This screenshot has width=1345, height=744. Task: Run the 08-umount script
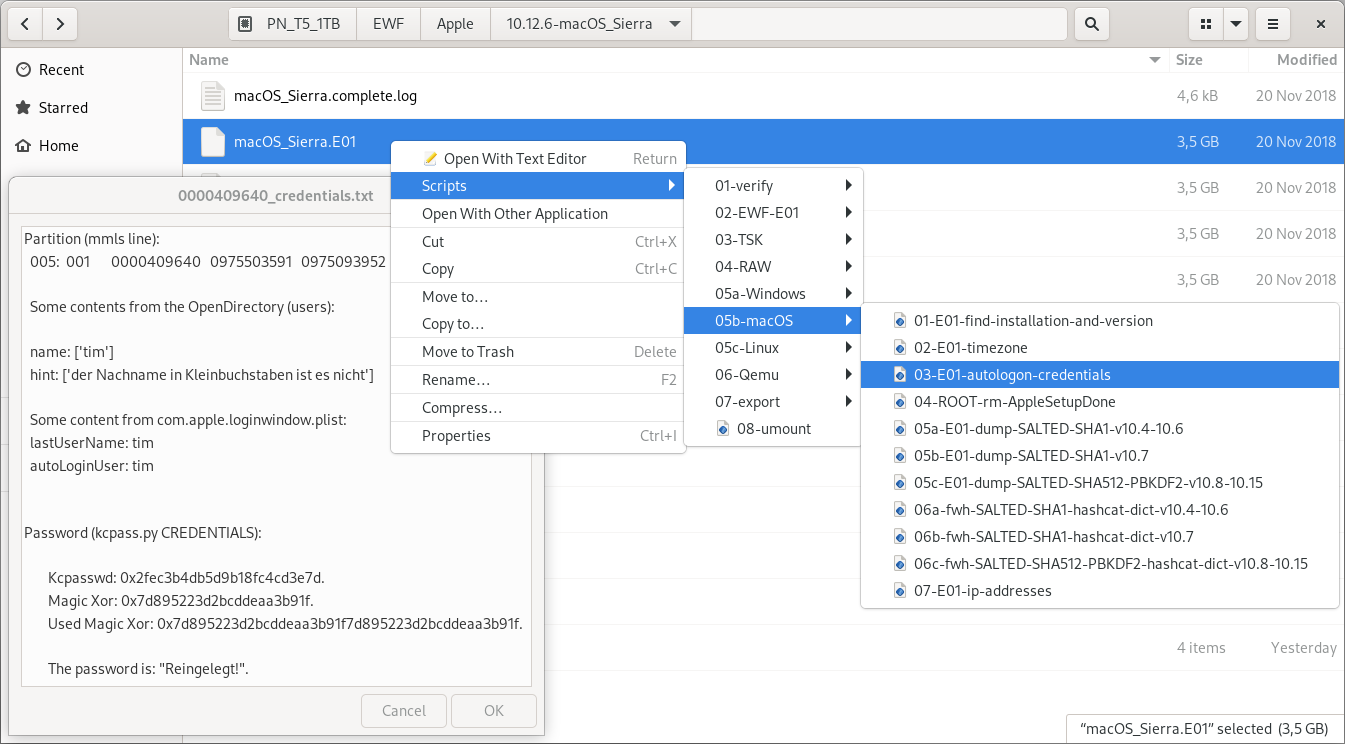[x=773, y=429]
